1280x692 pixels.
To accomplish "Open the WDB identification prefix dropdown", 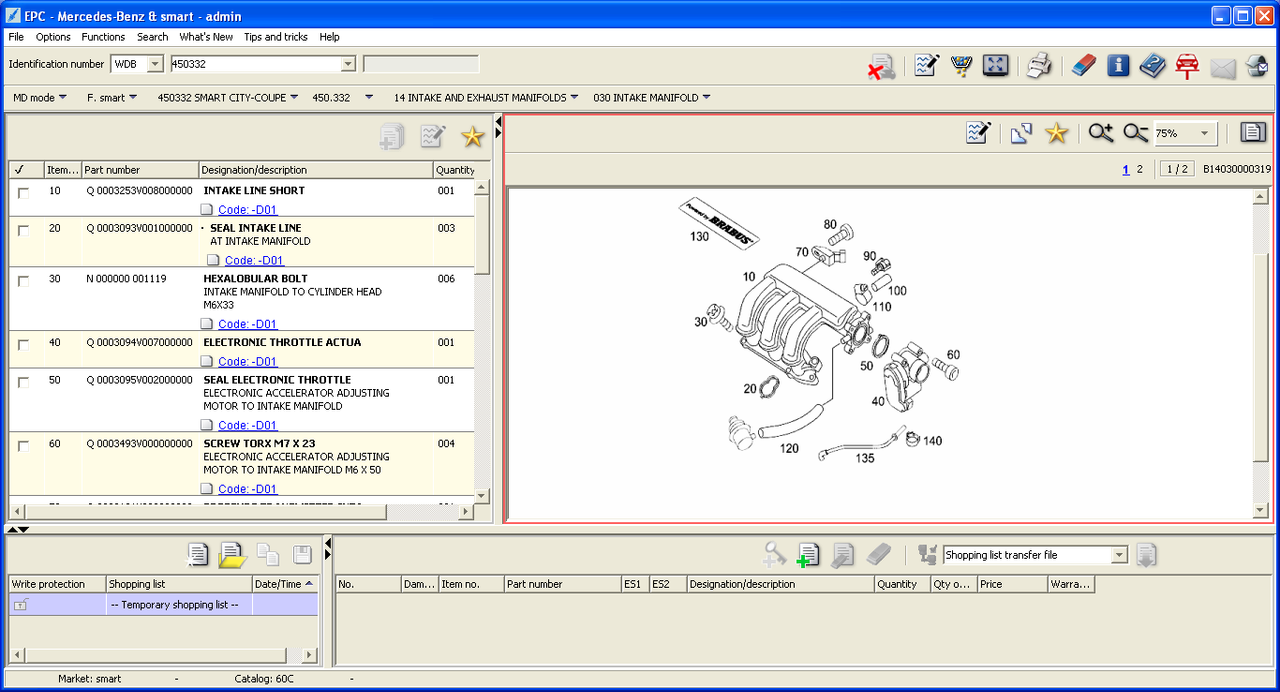I will 155,64.
